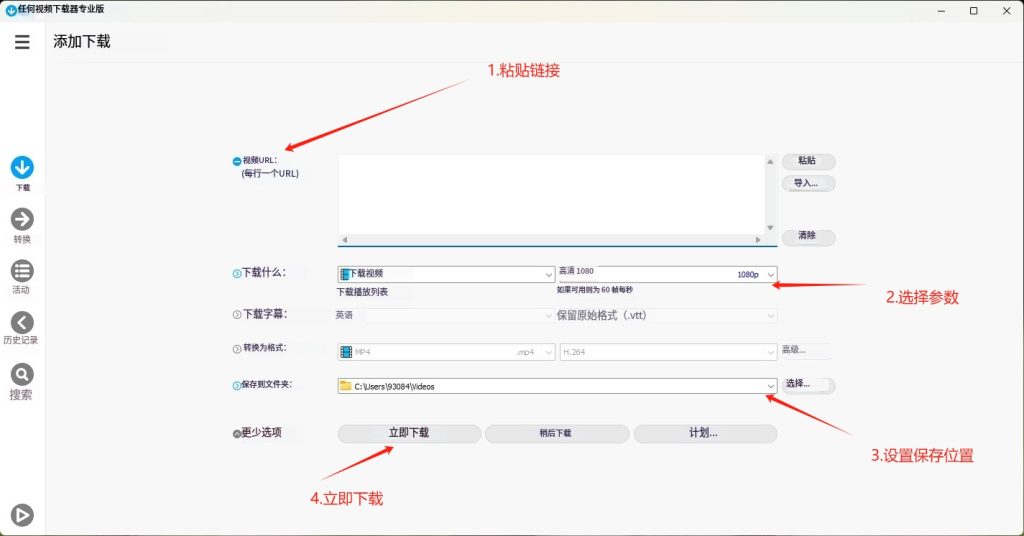
Task: Click the film icon in MP4 format box
Action: coord(346,352)
